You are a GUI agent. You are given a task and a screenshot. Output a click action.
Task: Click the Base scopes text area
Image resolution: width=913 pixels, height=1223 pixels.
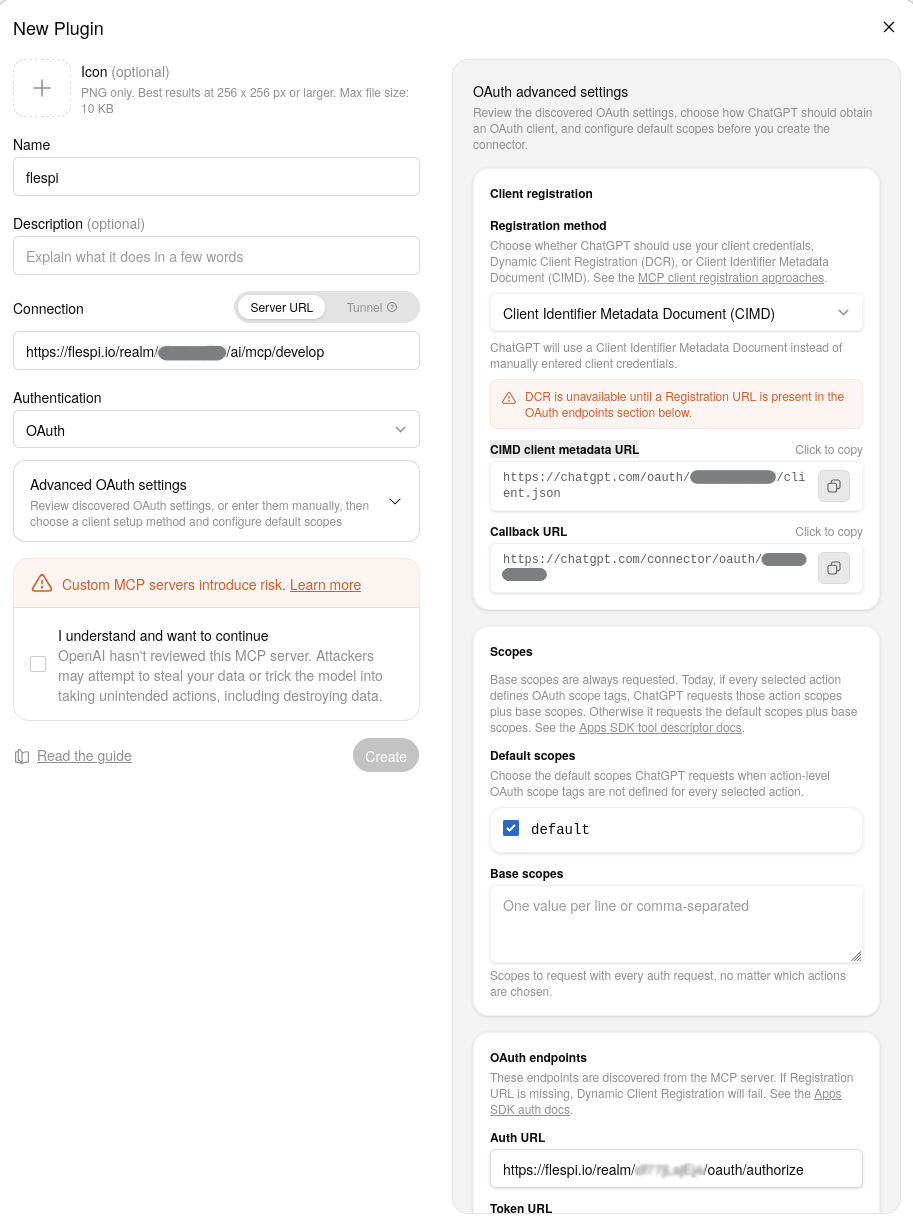pos(676,924)
